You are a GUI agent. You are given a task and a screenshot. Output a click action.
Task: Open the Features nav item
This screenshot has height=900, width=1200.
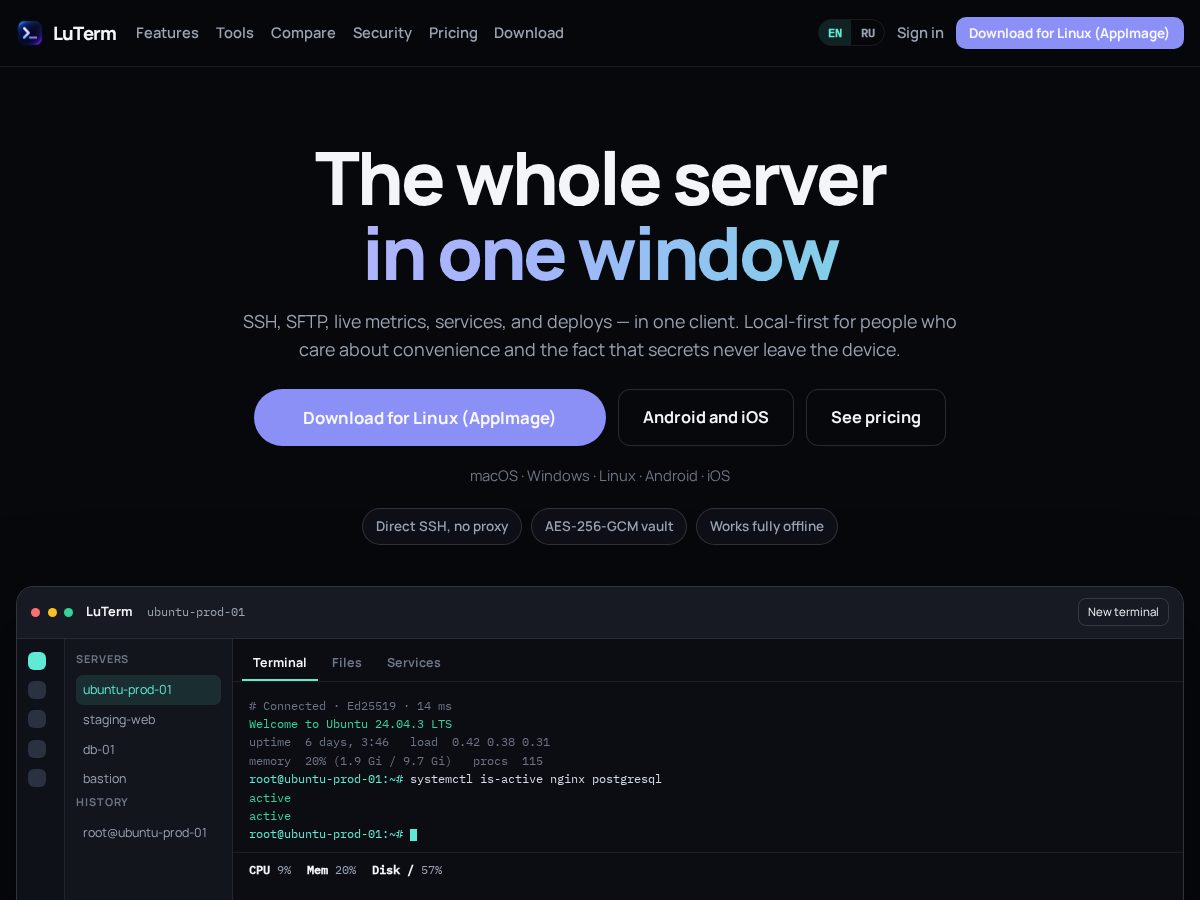click(167, 33)
